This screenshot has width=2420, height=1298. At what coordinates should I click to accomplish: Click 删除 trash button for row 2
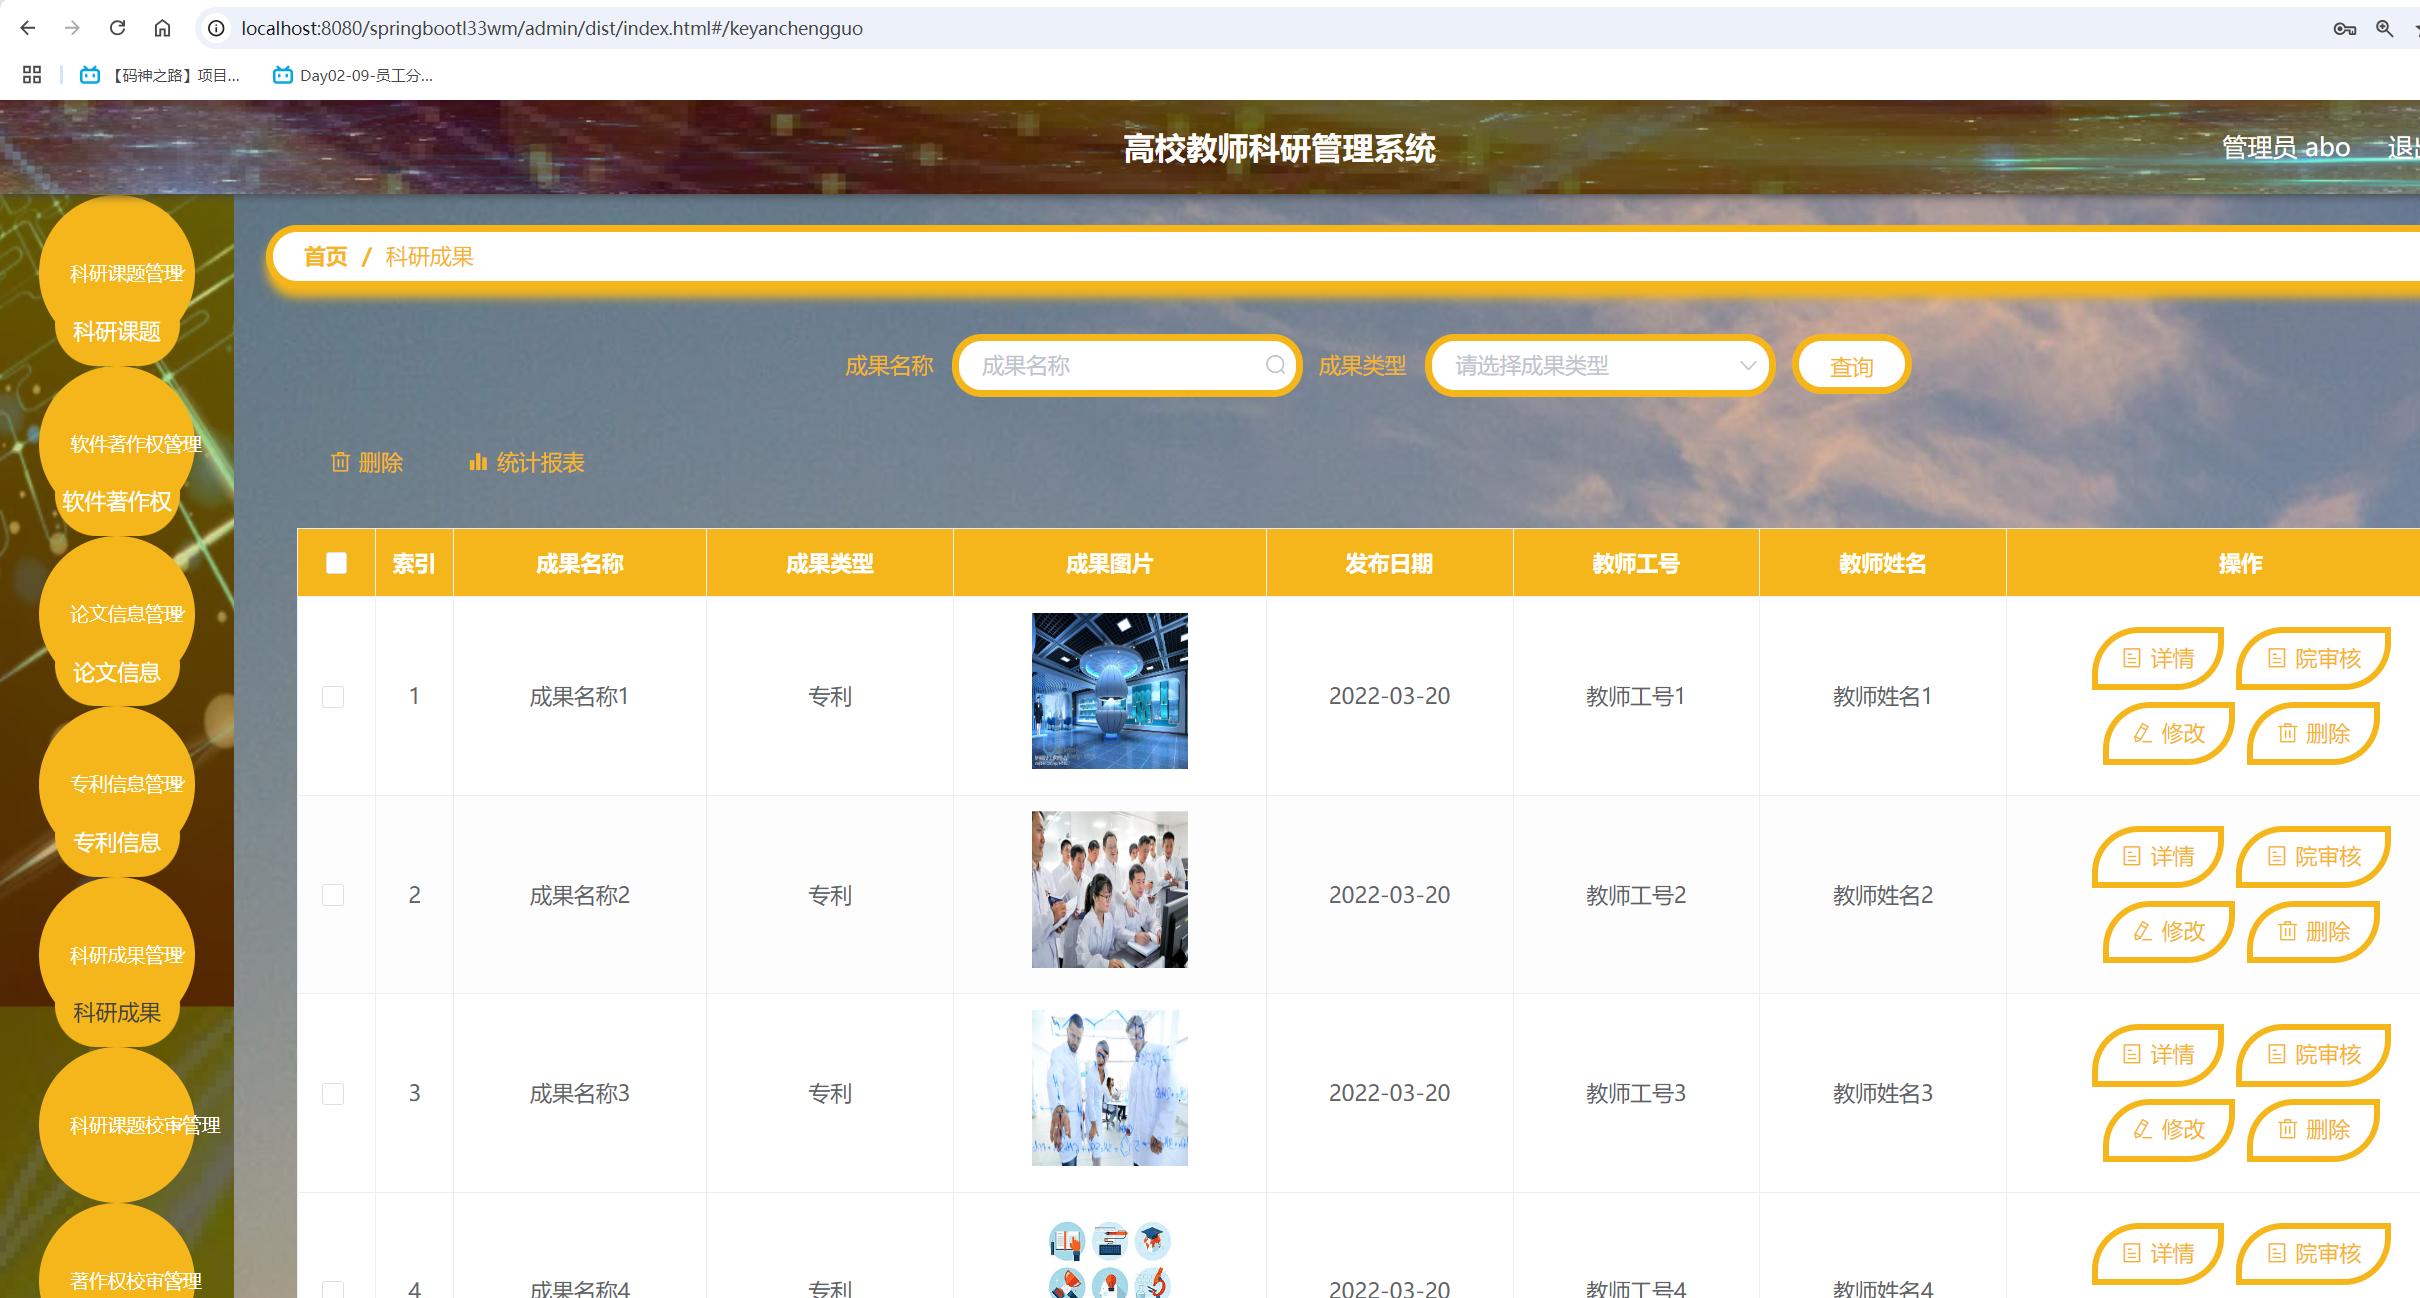click(x=2313, y=931)
